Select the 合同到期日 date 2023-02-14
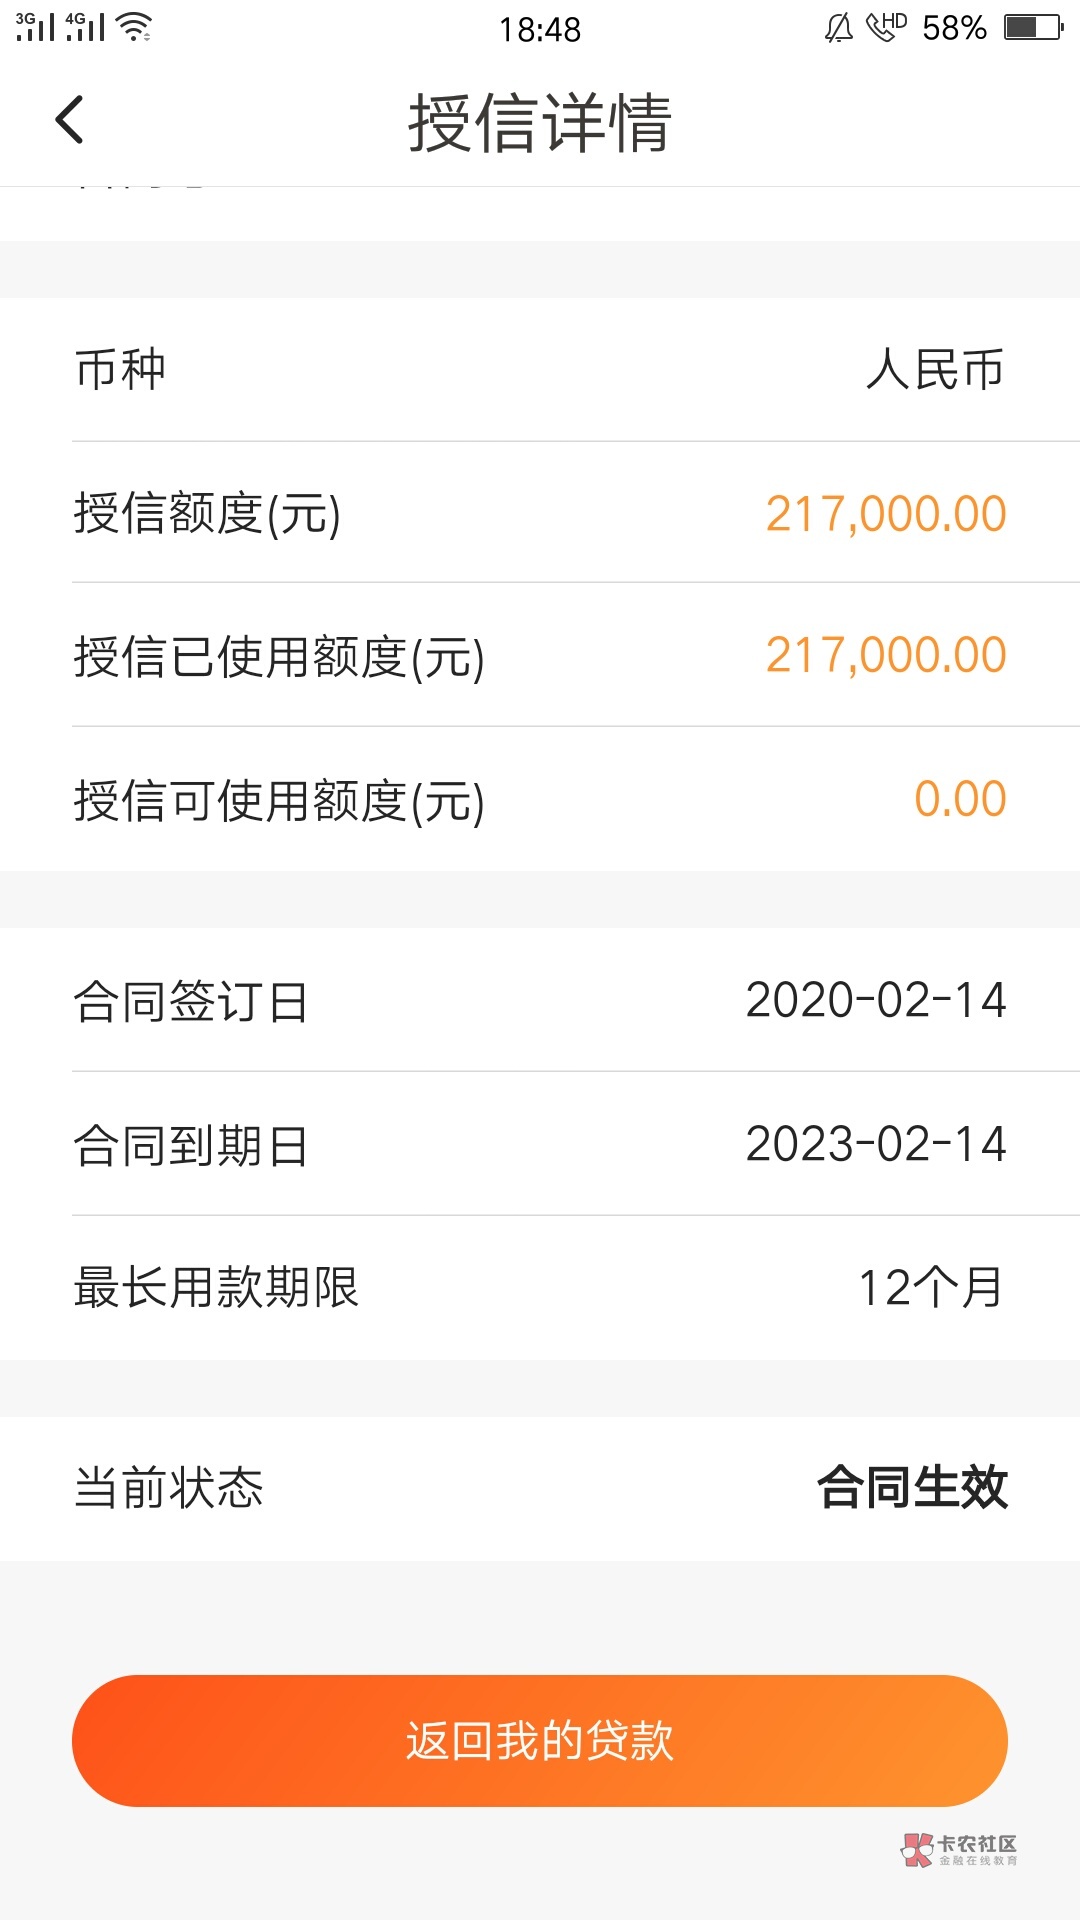 [875, 1145]
